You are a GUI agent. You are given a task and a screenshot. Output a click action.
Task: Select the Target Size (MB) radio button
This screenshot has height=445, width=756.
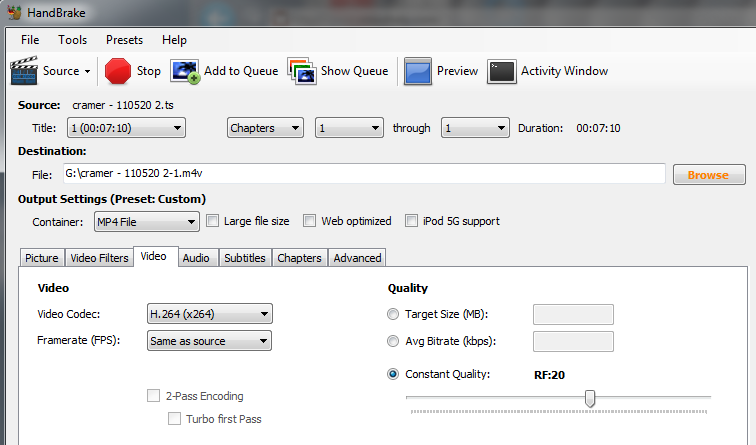(x=393, y=314)
